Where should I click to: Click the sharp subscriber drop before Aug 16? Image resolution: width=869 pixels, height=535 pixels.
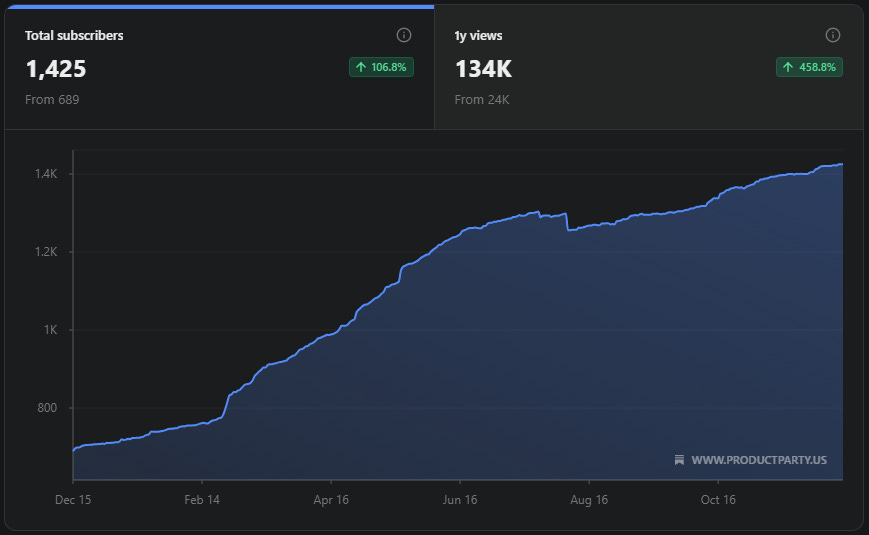pos(567,222)
